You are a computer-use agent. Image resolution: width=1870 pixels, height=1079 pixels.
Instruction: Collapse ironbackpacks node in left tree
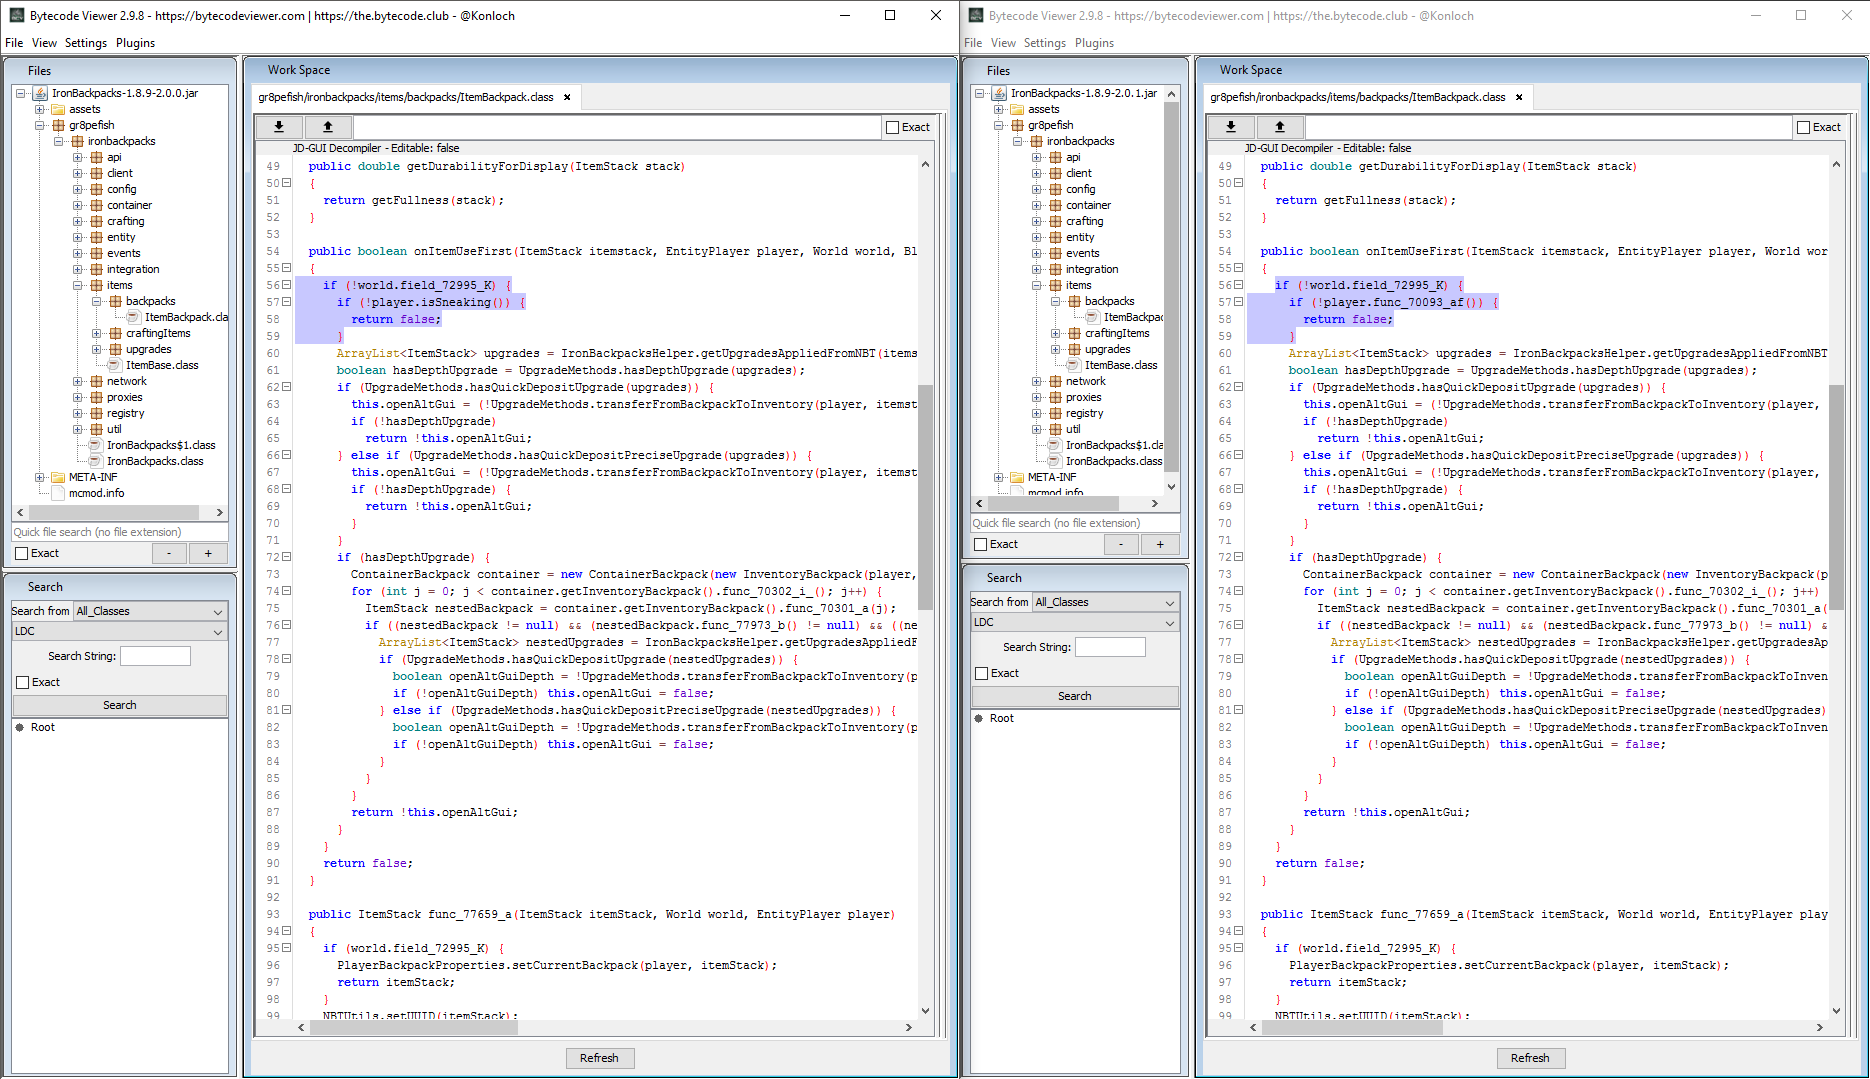pos(59,141)
